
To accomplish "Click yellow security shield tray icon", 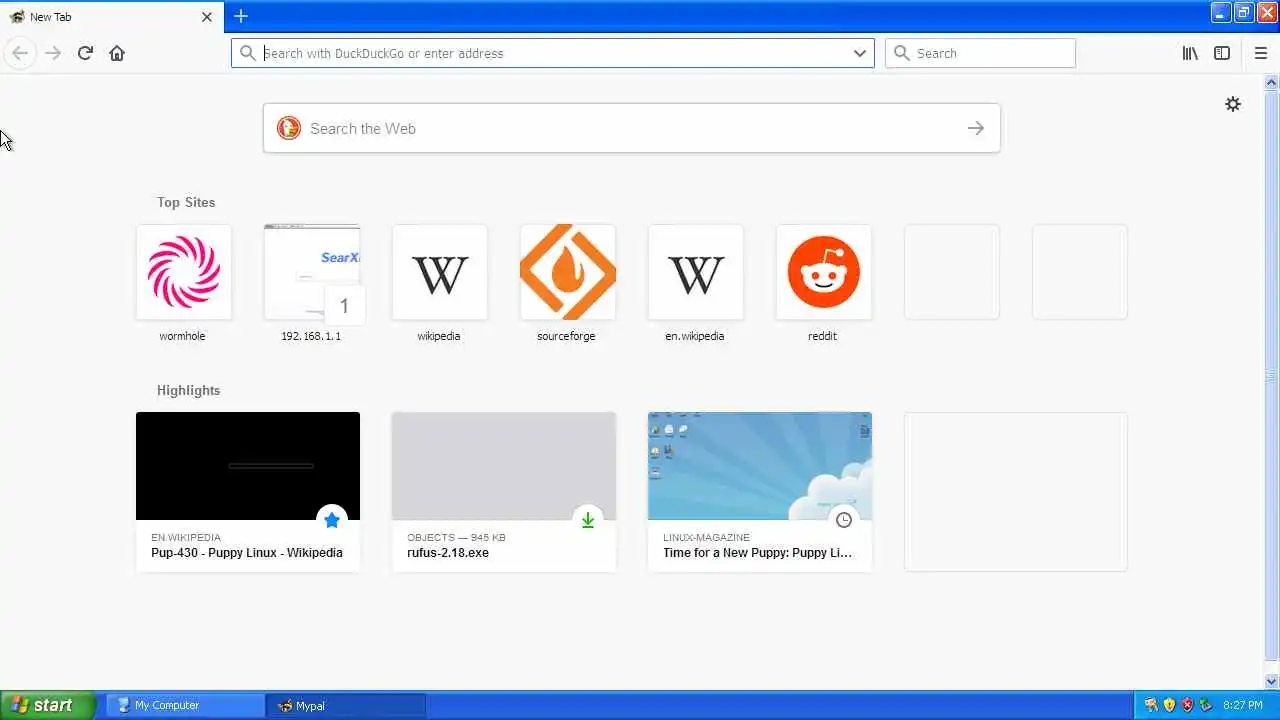I will [x=1169, y=705].
